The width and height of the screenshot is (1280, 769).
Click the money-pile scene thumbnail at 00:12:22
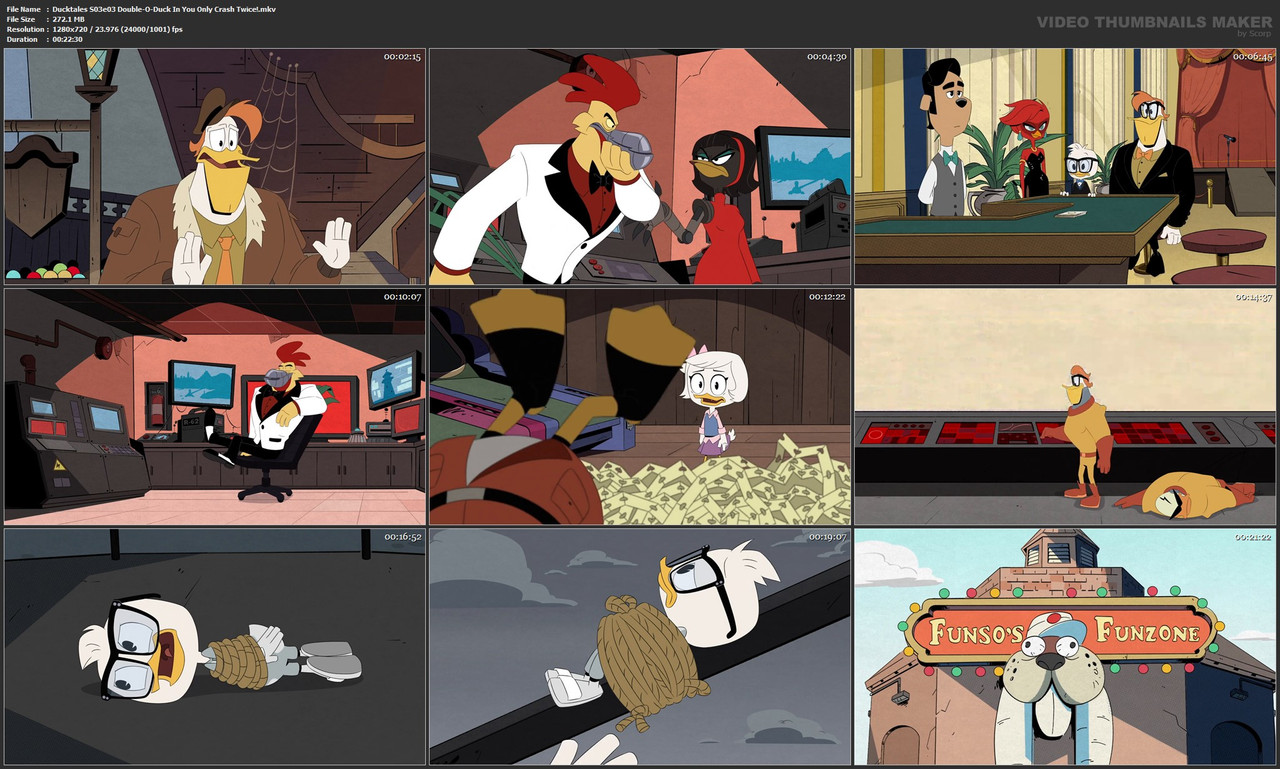(x=640, y=408)
